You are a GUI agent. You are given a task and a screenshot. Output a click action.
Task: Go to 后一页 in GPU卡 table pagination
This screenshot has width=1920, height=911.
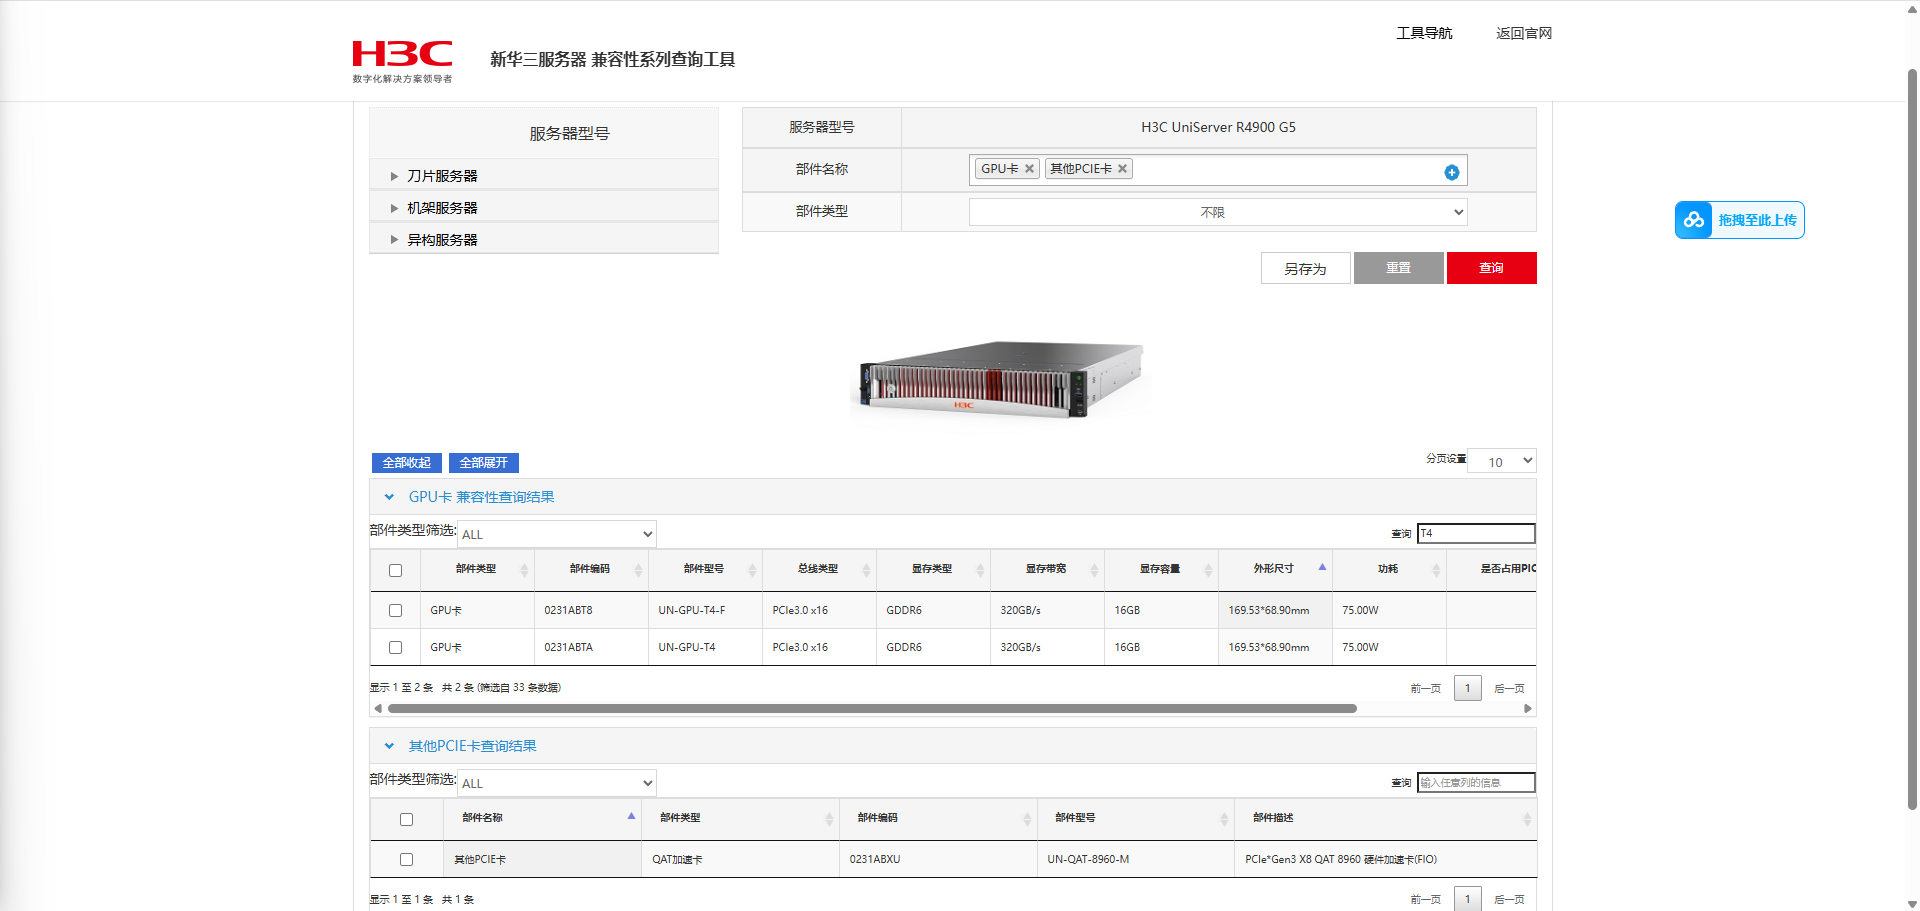coord(1509,688)
